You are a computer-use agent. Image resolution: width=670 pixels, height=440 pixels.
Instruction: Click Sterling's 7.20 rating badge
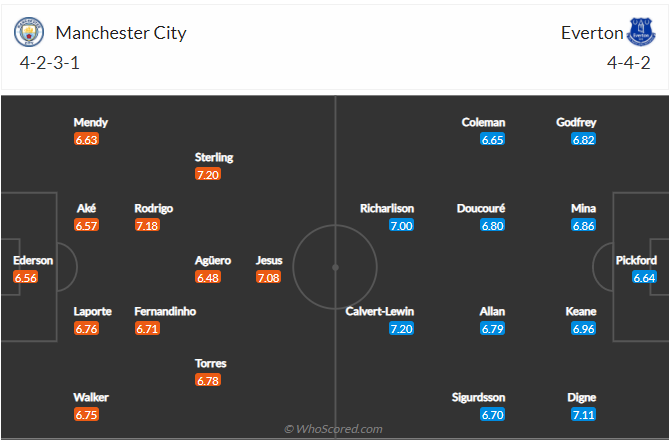click(x=208, y=174)
